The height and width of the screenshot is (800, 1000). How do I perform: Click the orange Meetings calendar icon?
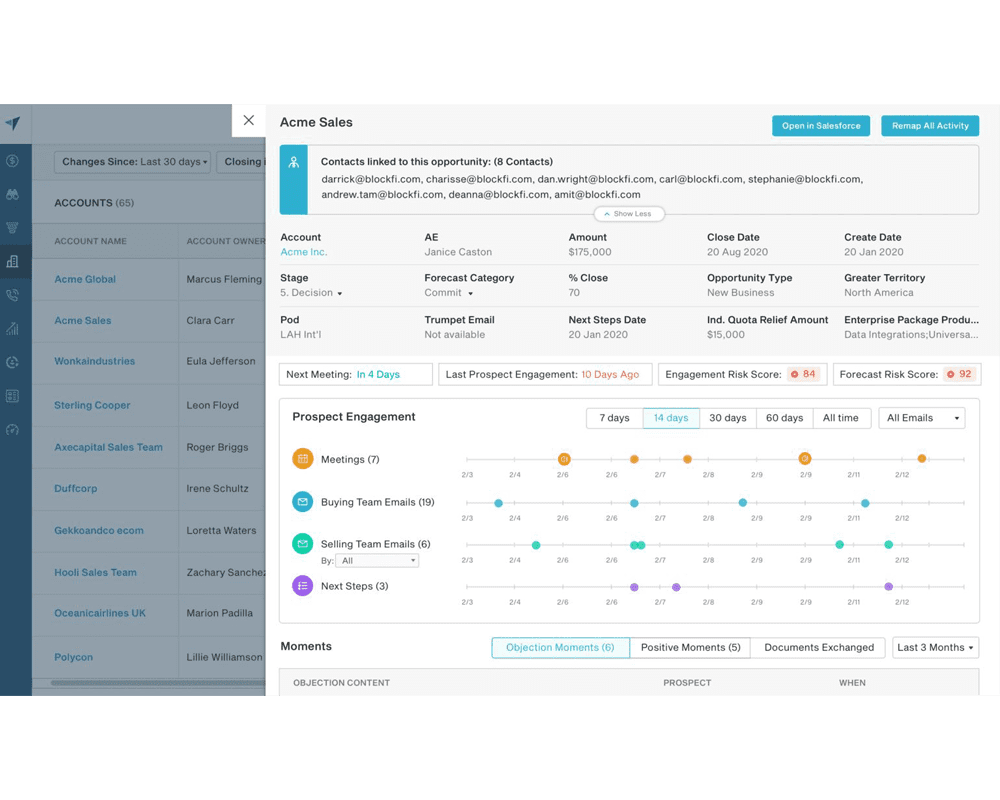point(302,459)
